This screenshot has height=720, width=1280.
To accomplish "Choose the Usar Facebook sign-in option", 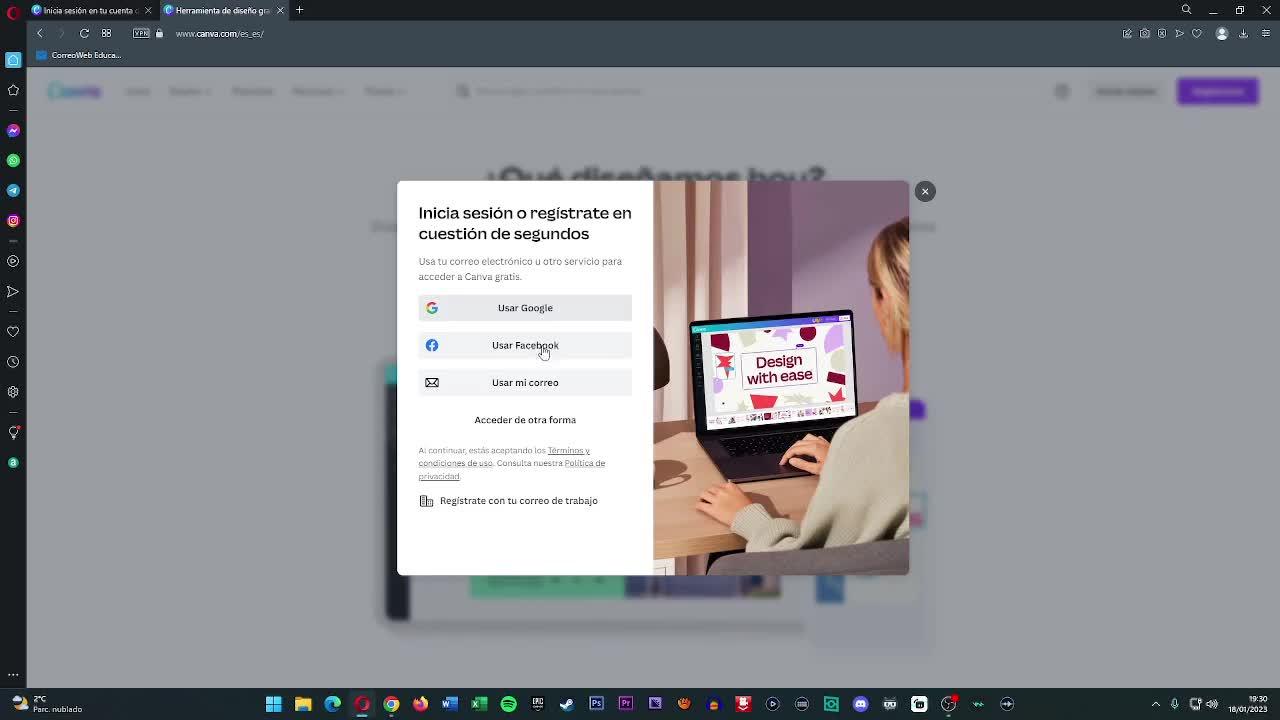I will point(525,345).
